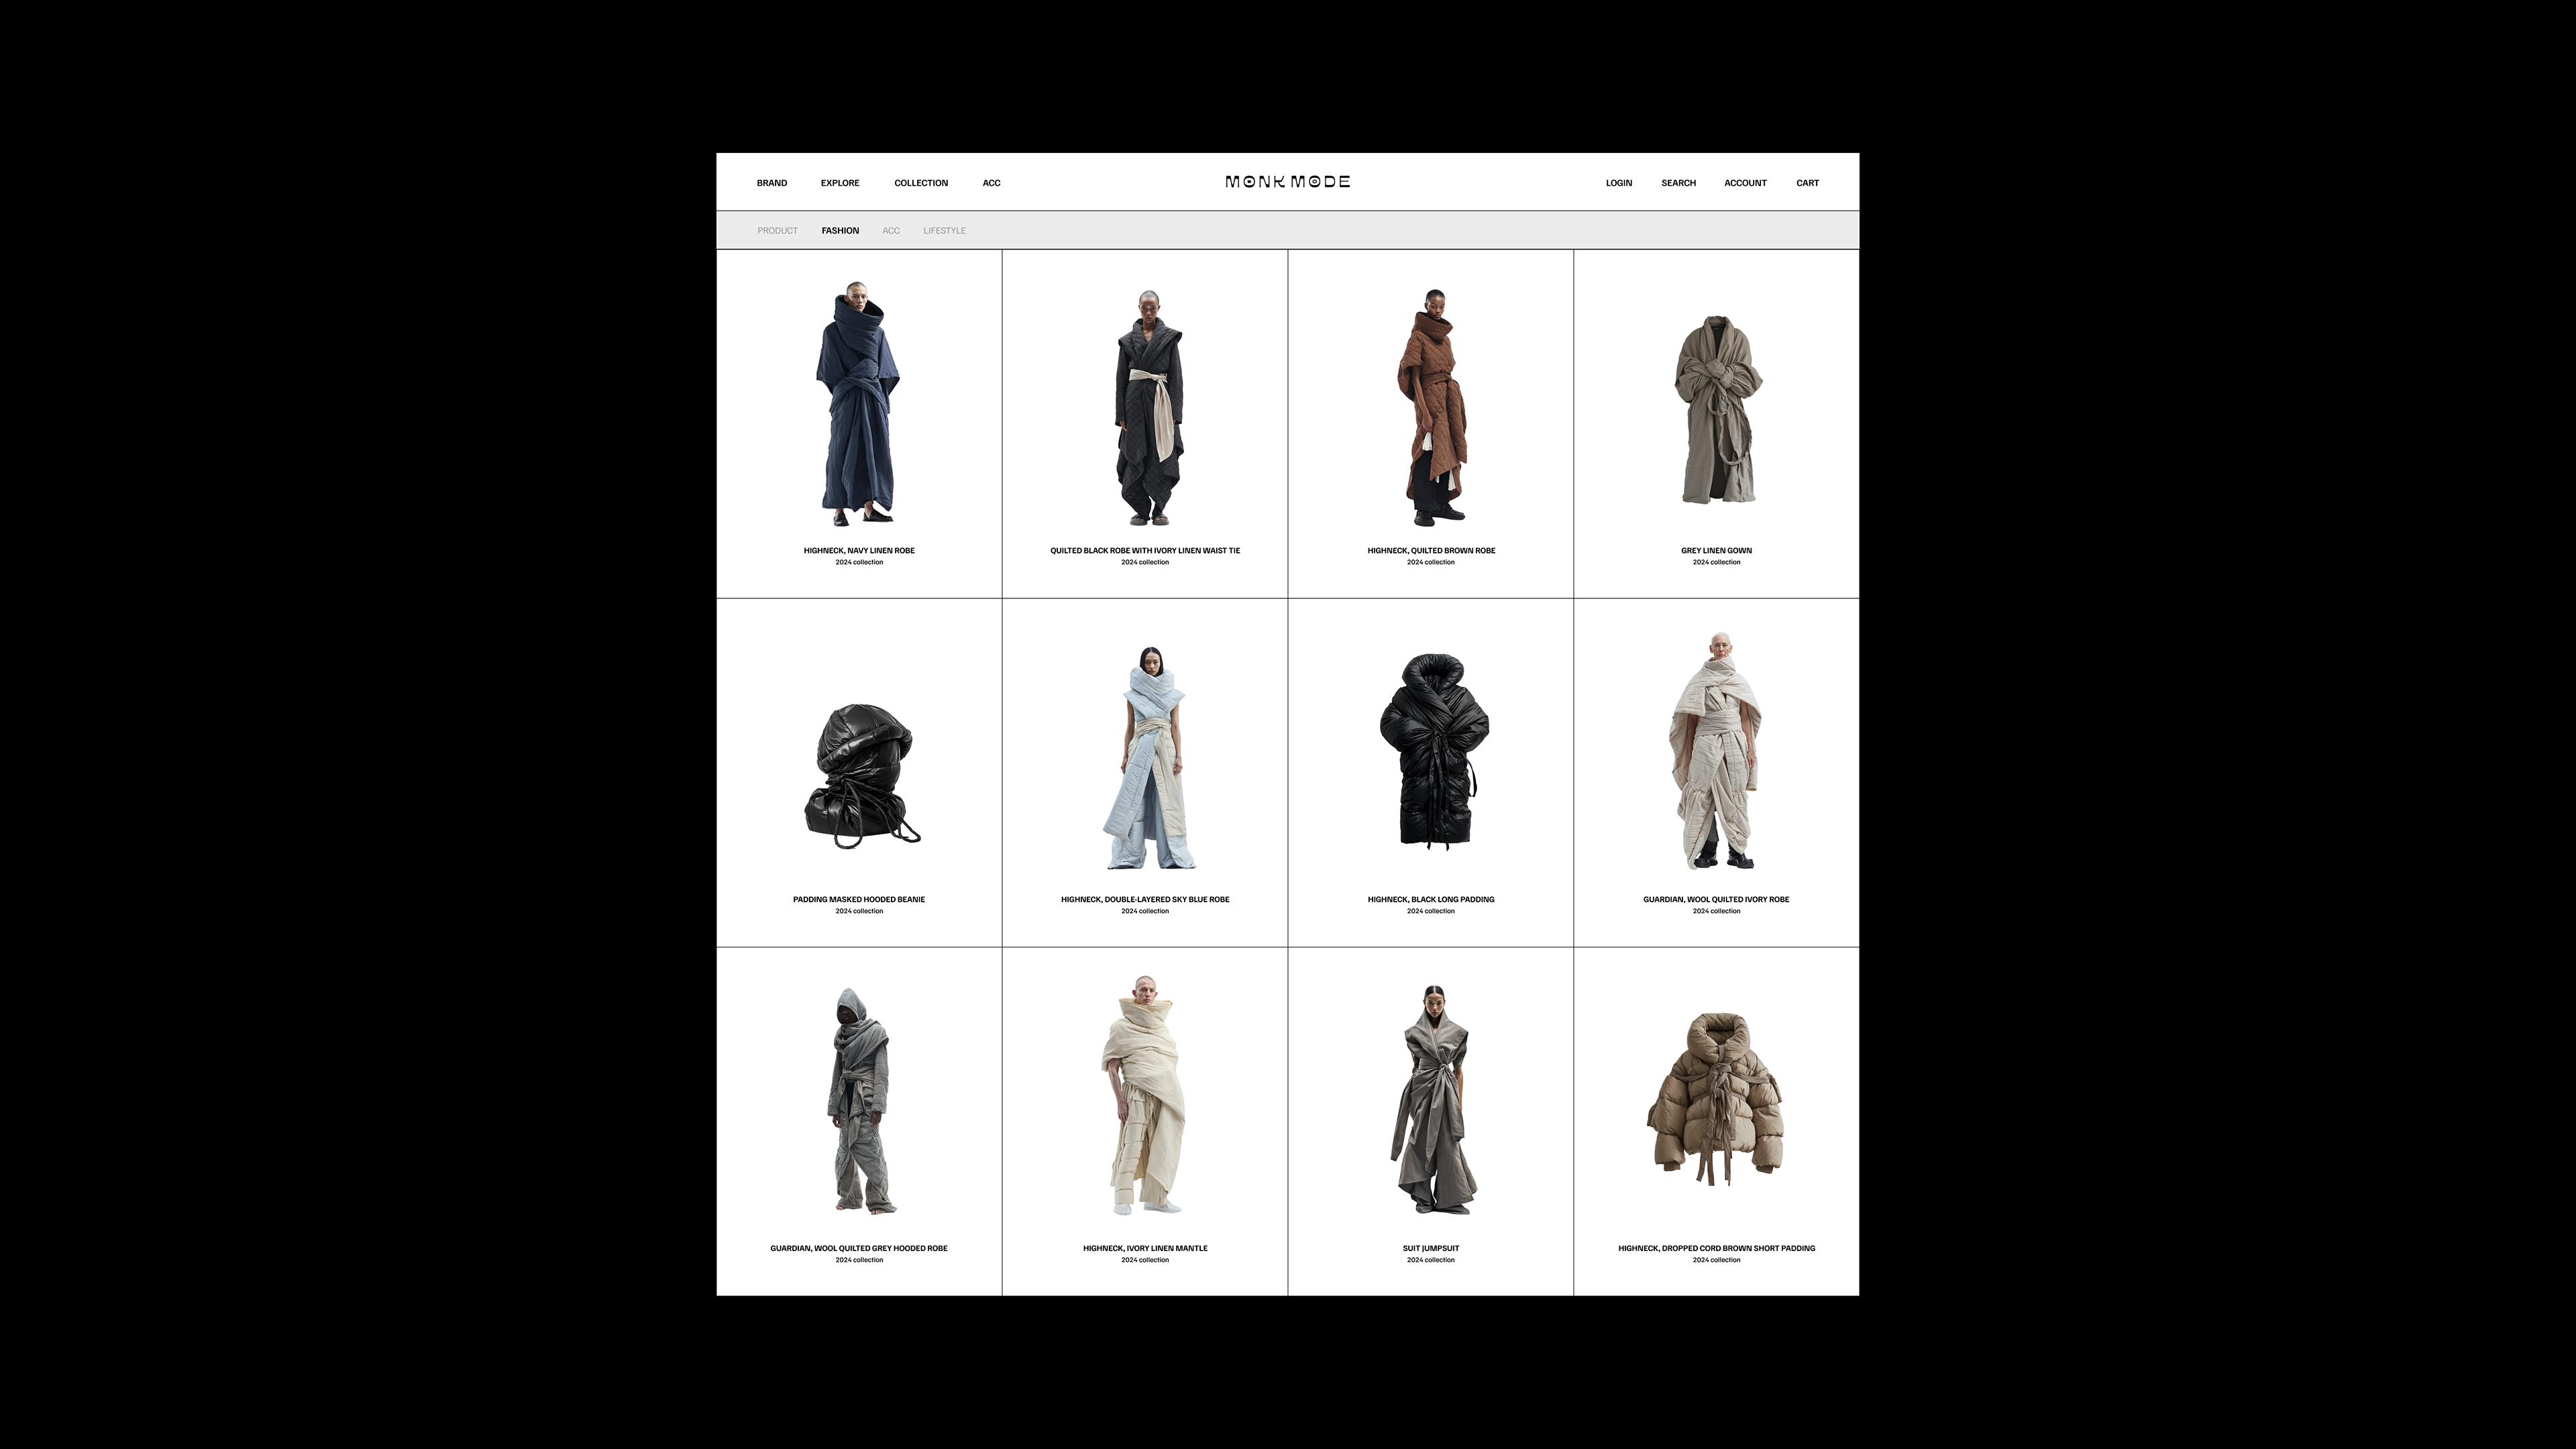Open the EXPLORE menu item
This screenshot has width=2576, height=1449.
coord(839,183)
